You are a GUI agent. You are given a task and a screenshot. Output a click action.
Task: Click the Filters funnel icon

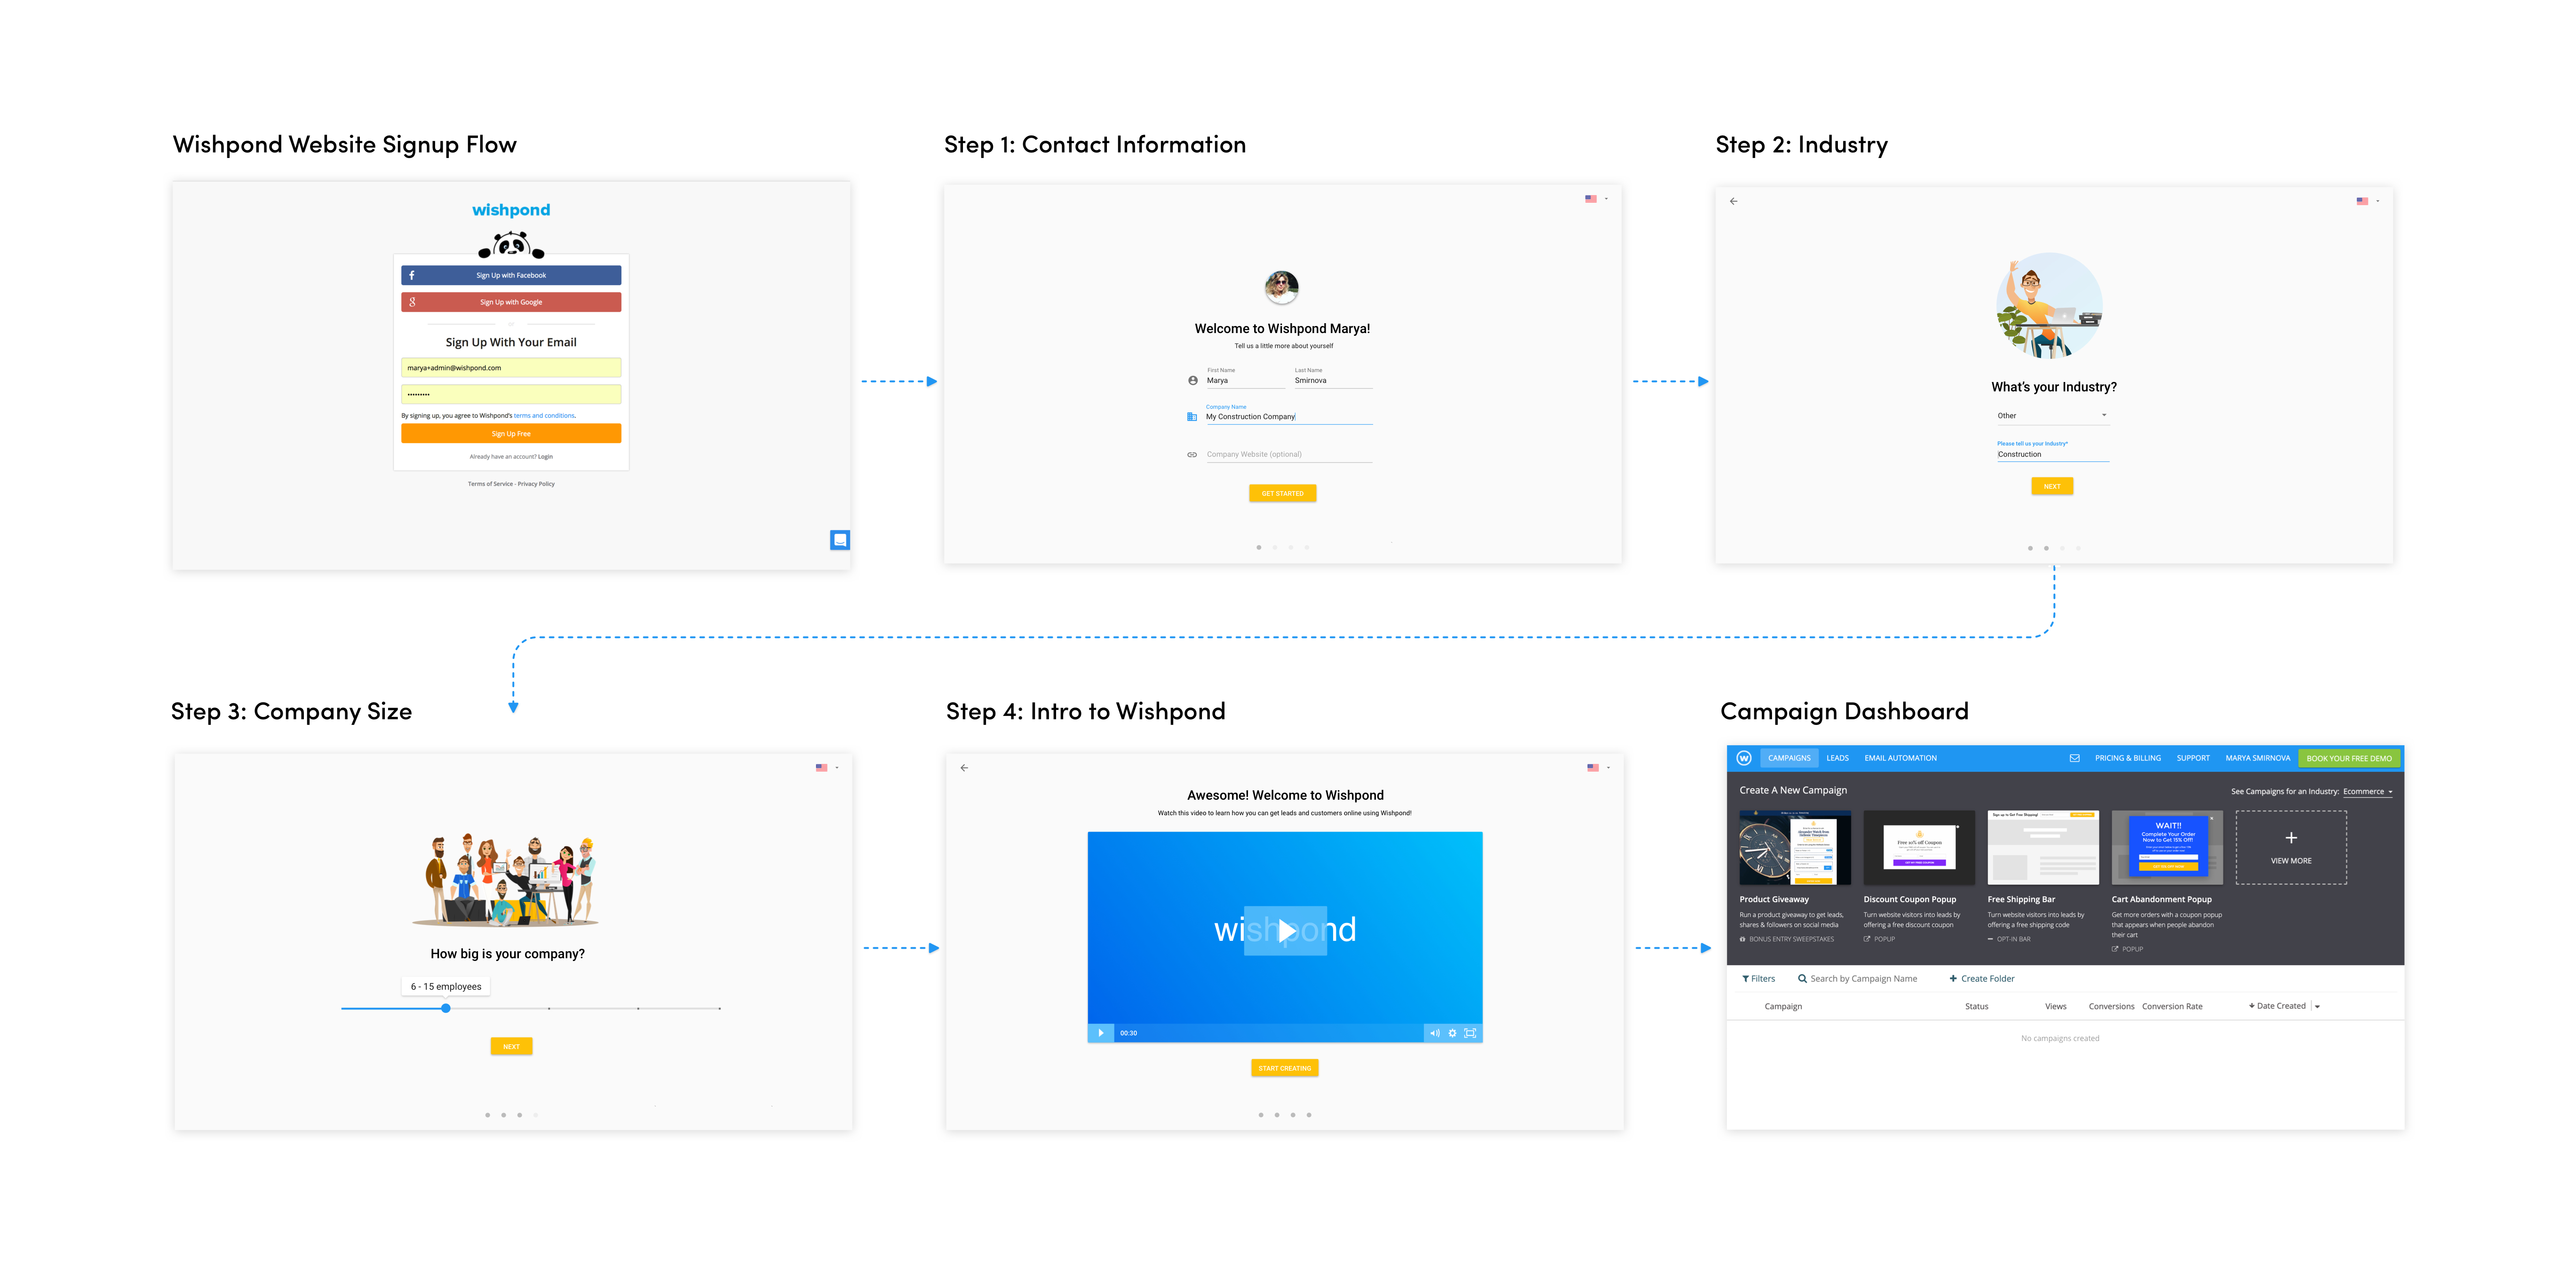[x=1746, y=979]
